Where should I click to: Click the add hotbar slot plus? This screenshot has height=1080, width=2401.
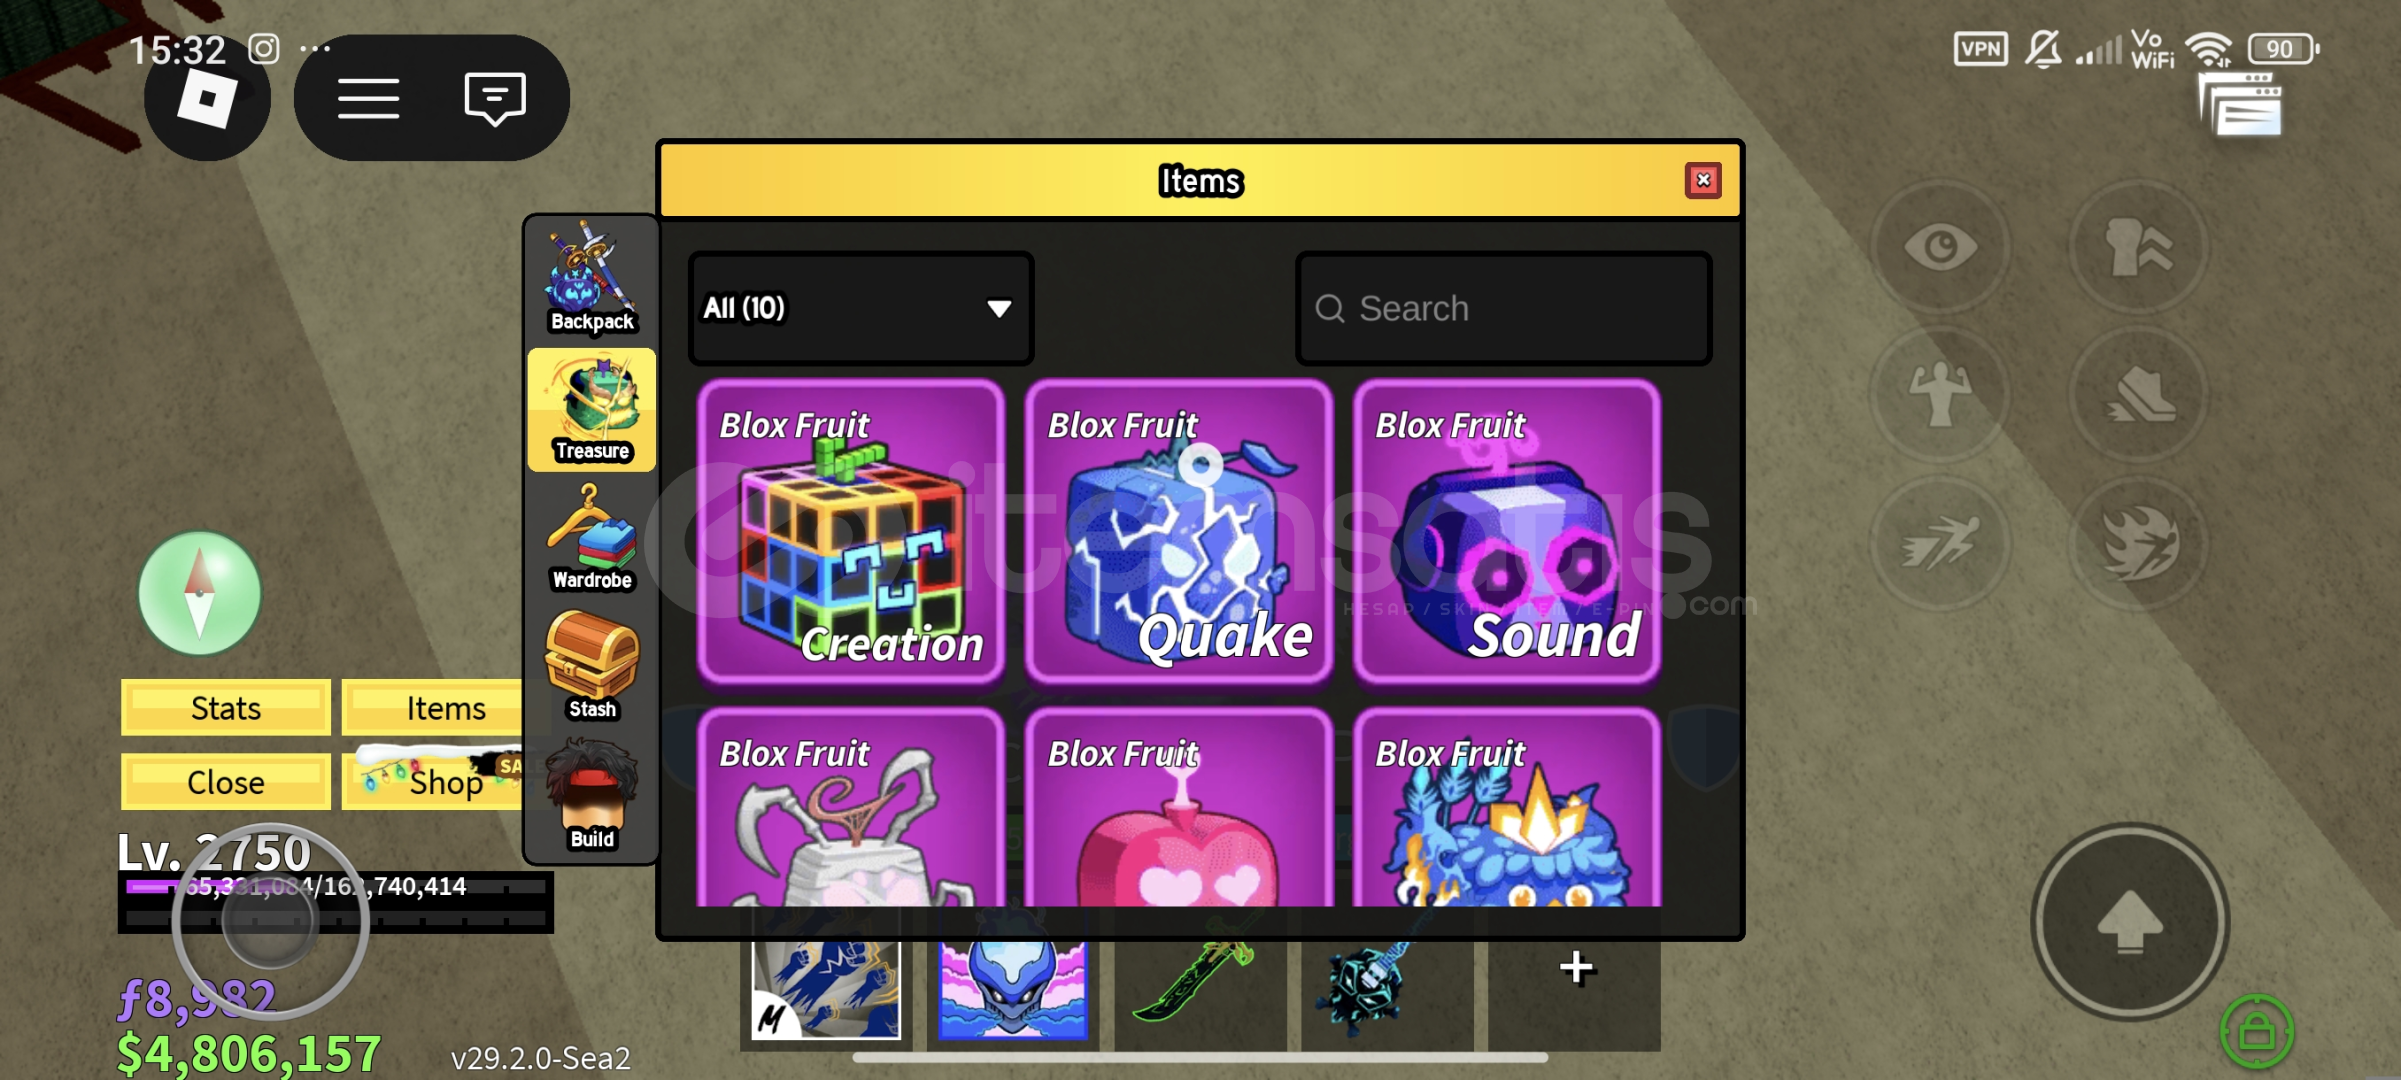1576,968
